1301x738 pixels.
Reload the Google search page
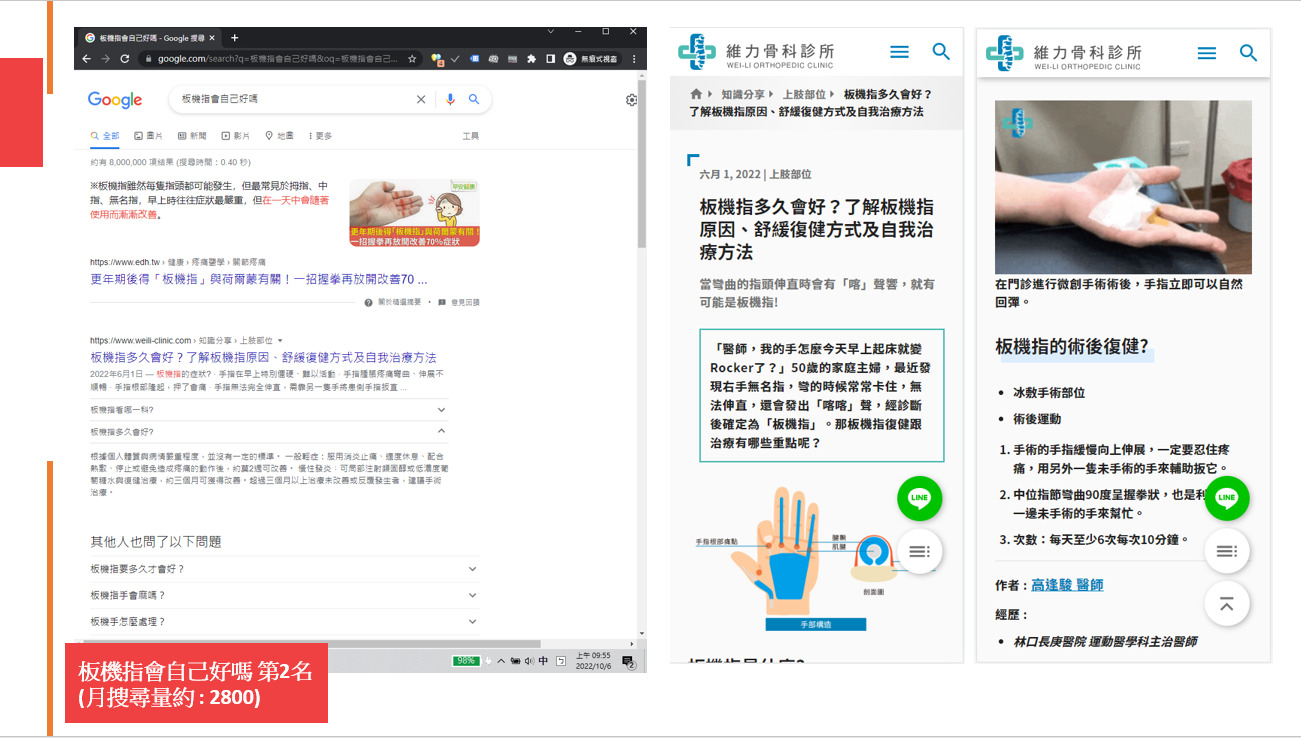pos(125,59)
